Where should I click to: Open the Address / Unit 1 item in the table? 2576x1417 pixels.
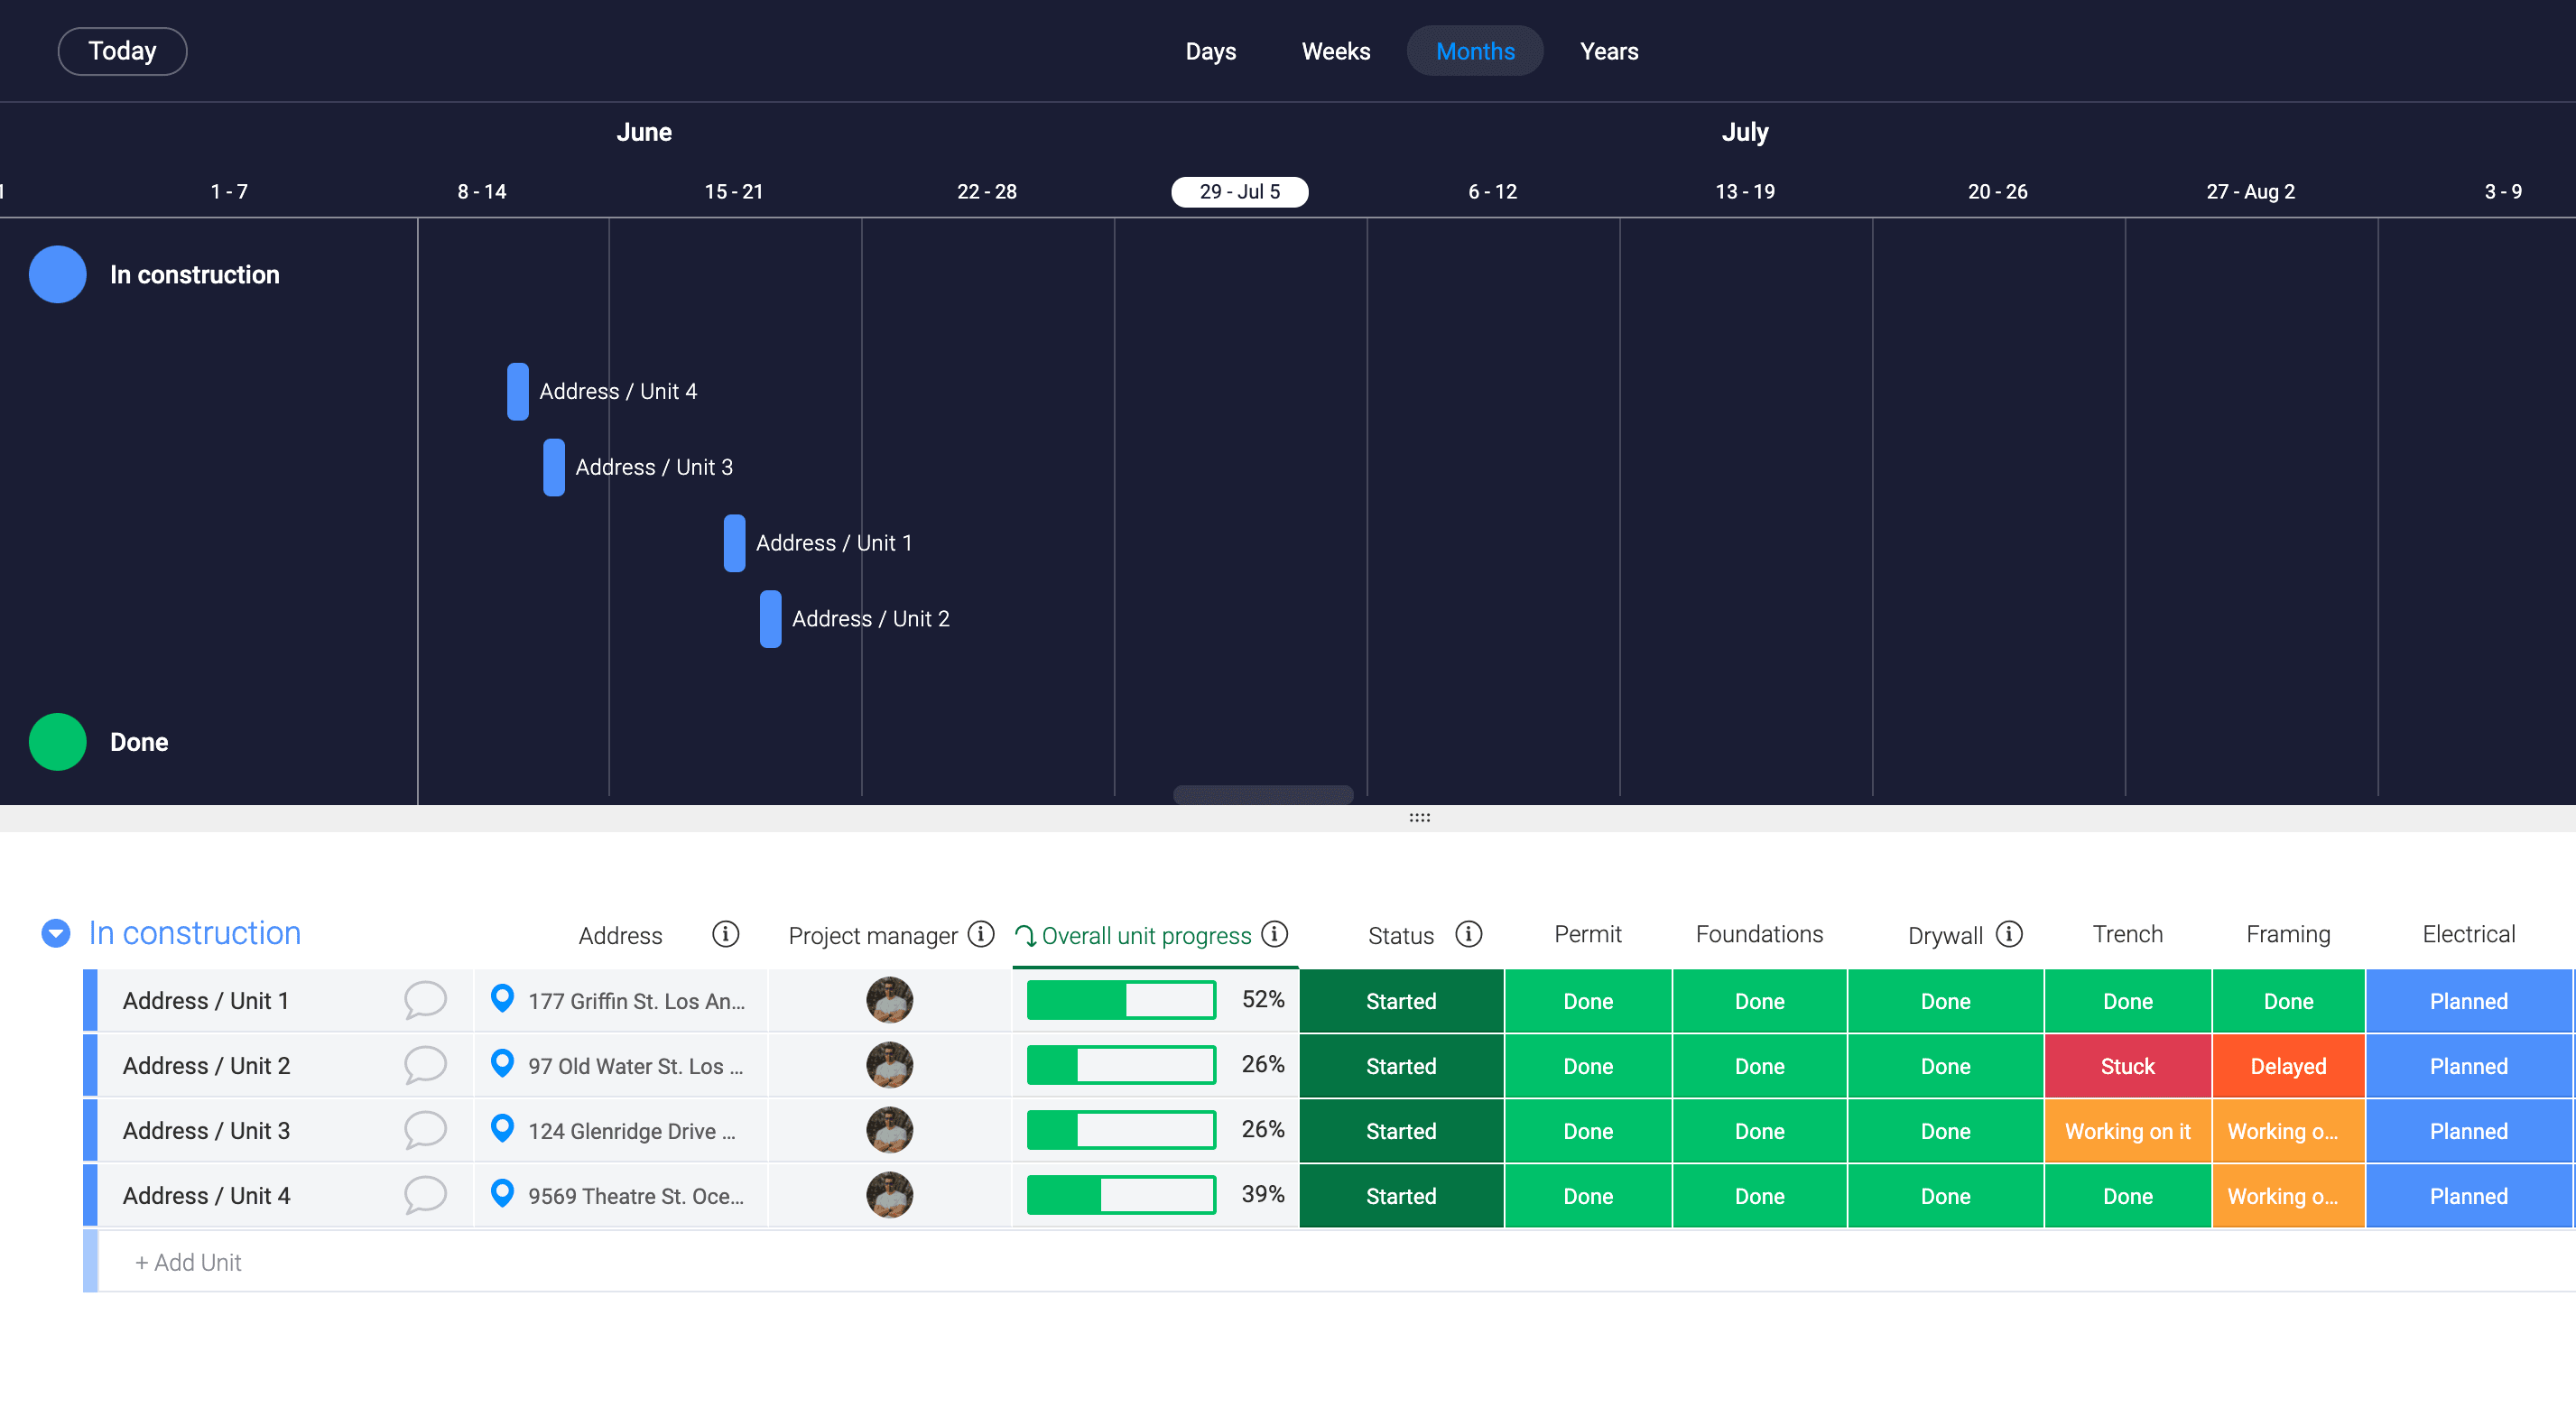[x=206, y=1001]
